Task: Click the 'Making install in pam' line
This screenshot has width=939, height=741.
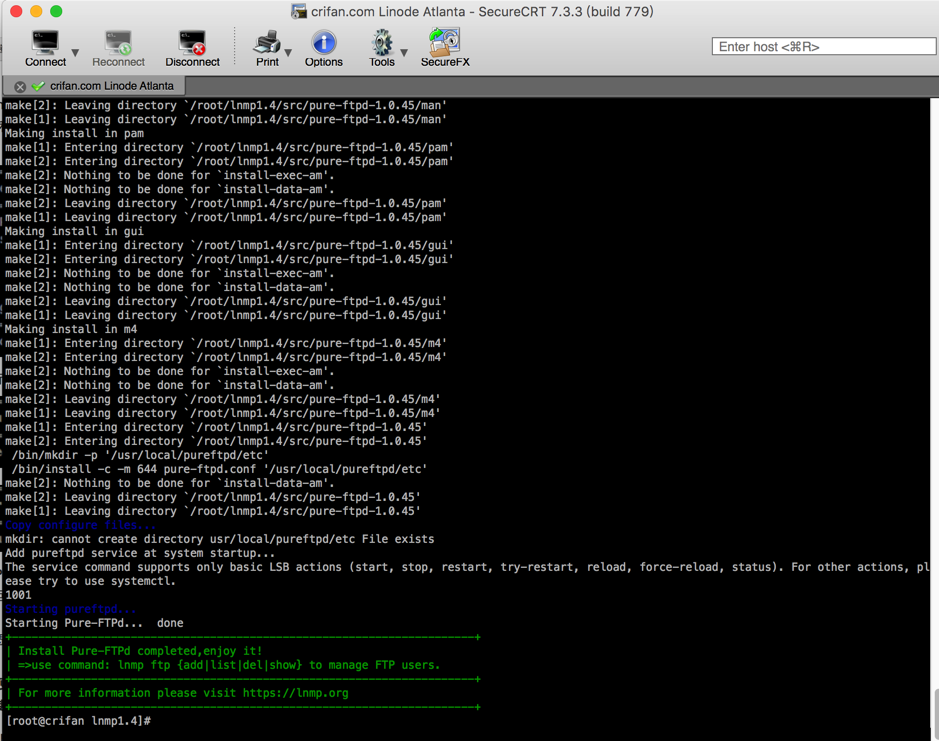Action: click(x=74, y=133)
